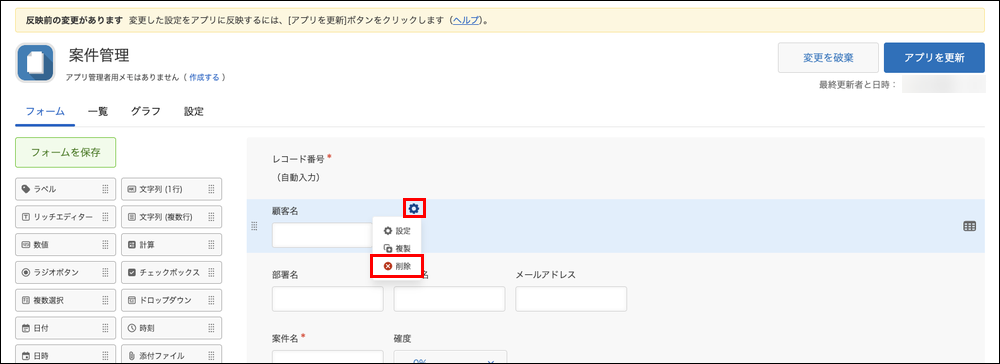Click the 案件管理 app title

coord(99,55)
